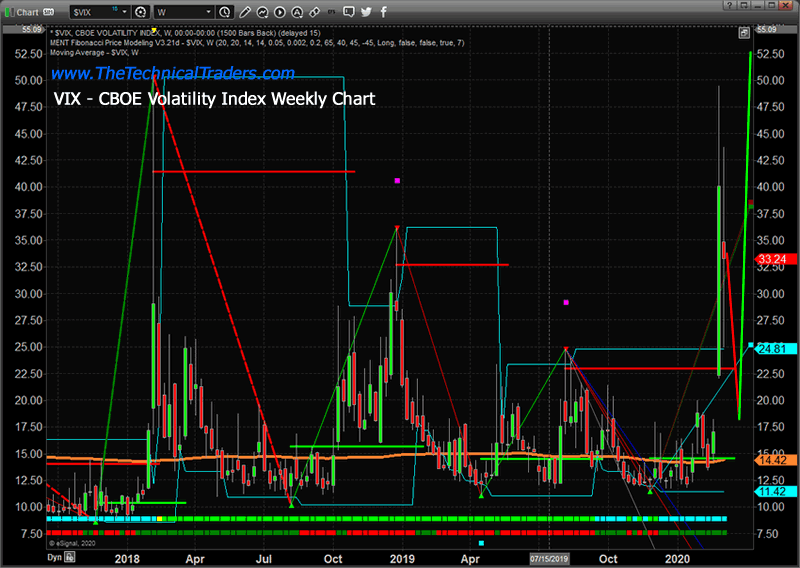The image size is (800, 568).
Task: Click the bar replay play icon
Action: tap(279, 12)
